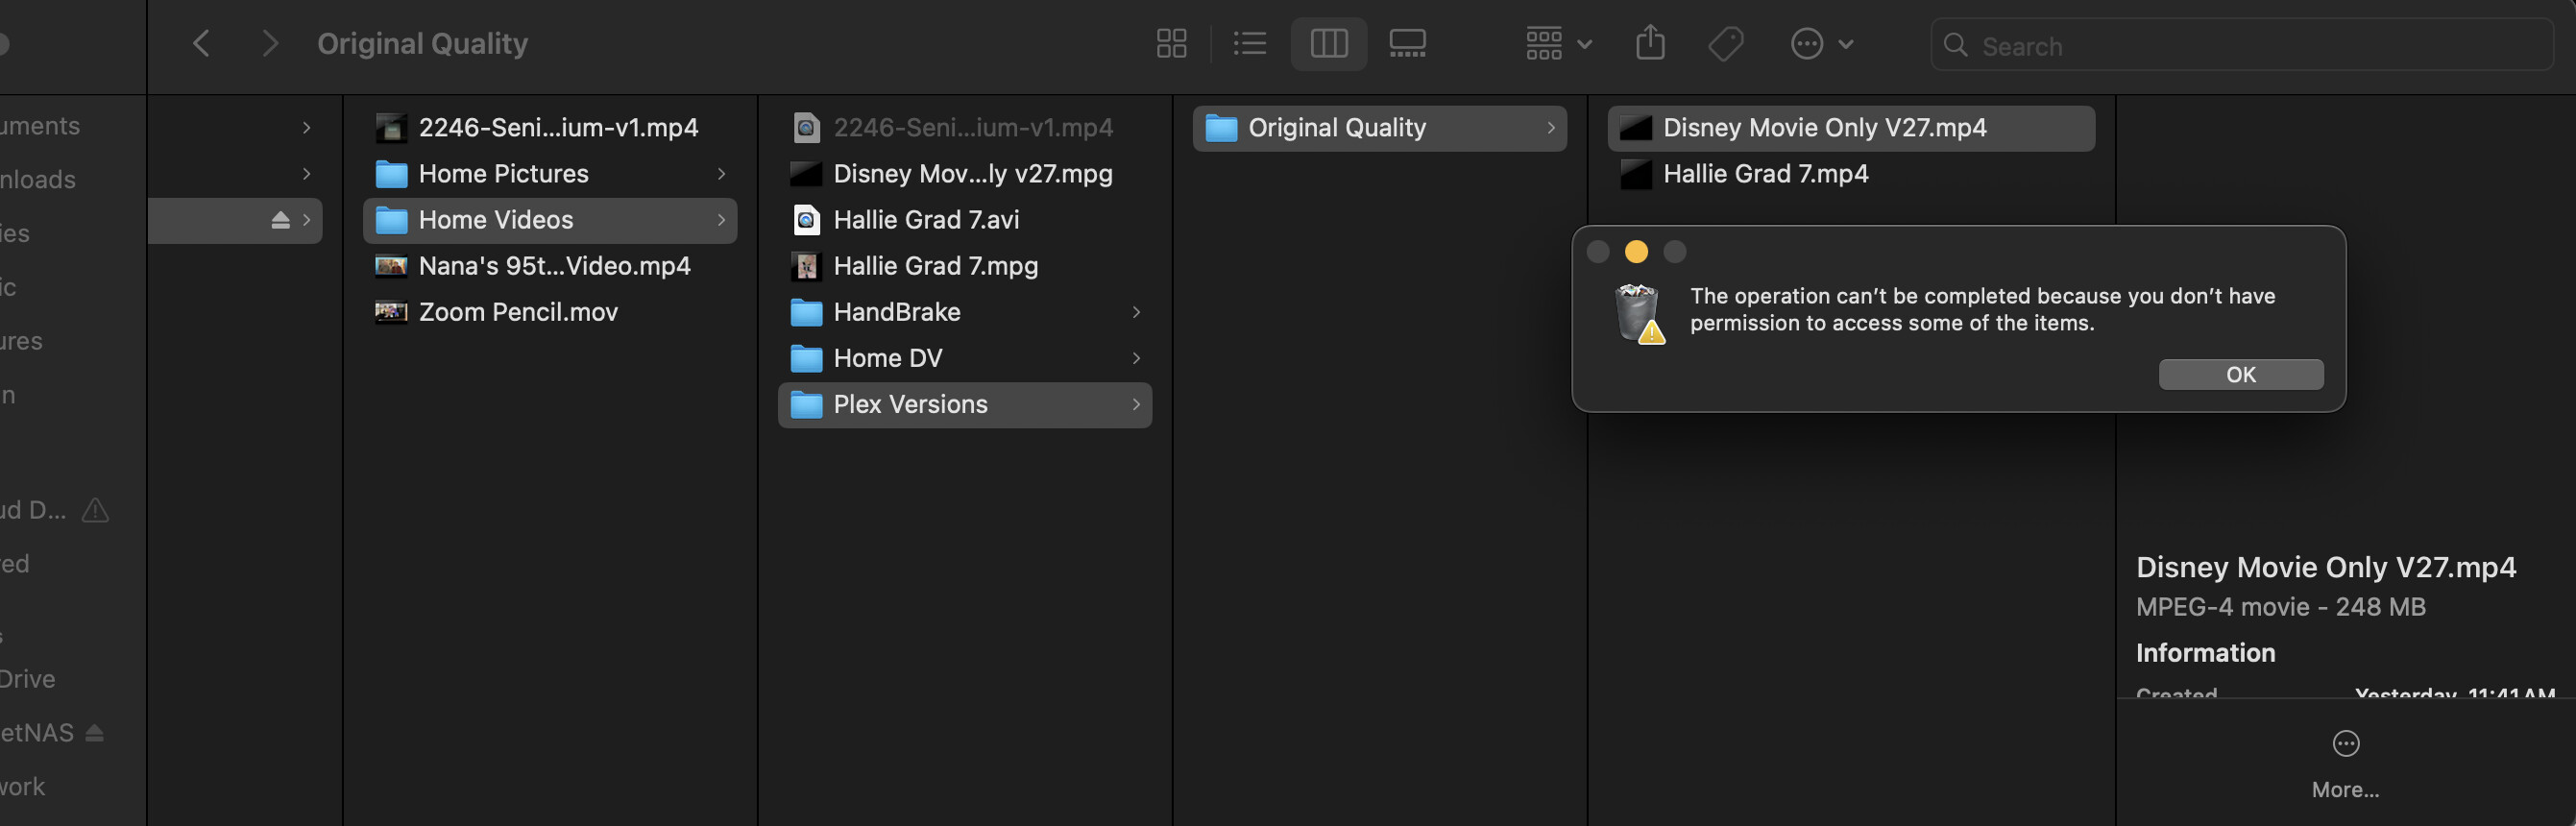2576x826 pixels.
Task: Eject the selected sidebar volume
Action: point(280,220)
